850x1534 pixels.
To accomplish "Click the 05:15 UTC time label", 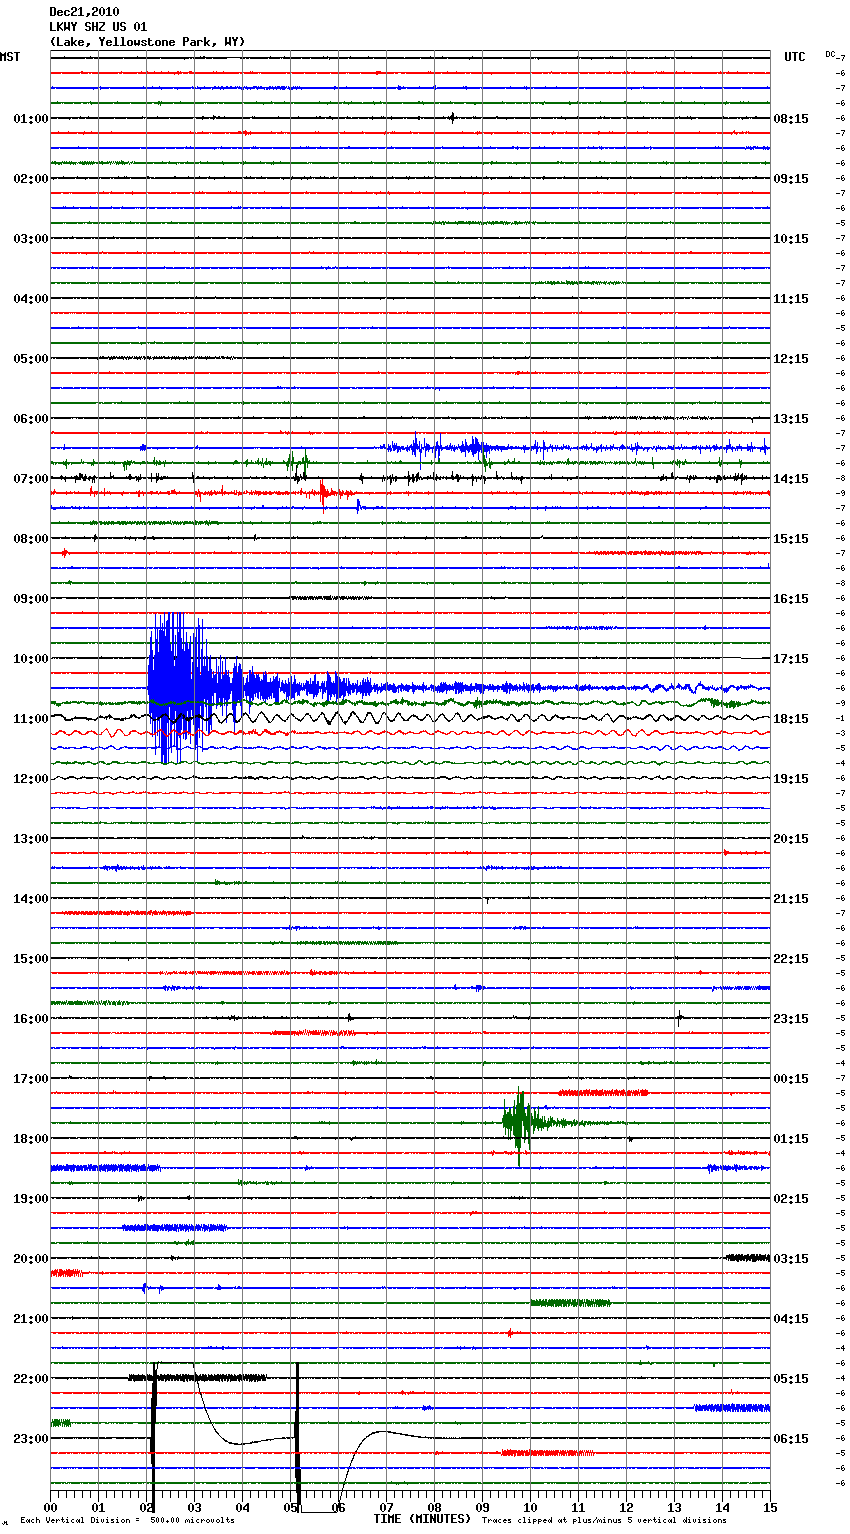I will click(791, 1379).
